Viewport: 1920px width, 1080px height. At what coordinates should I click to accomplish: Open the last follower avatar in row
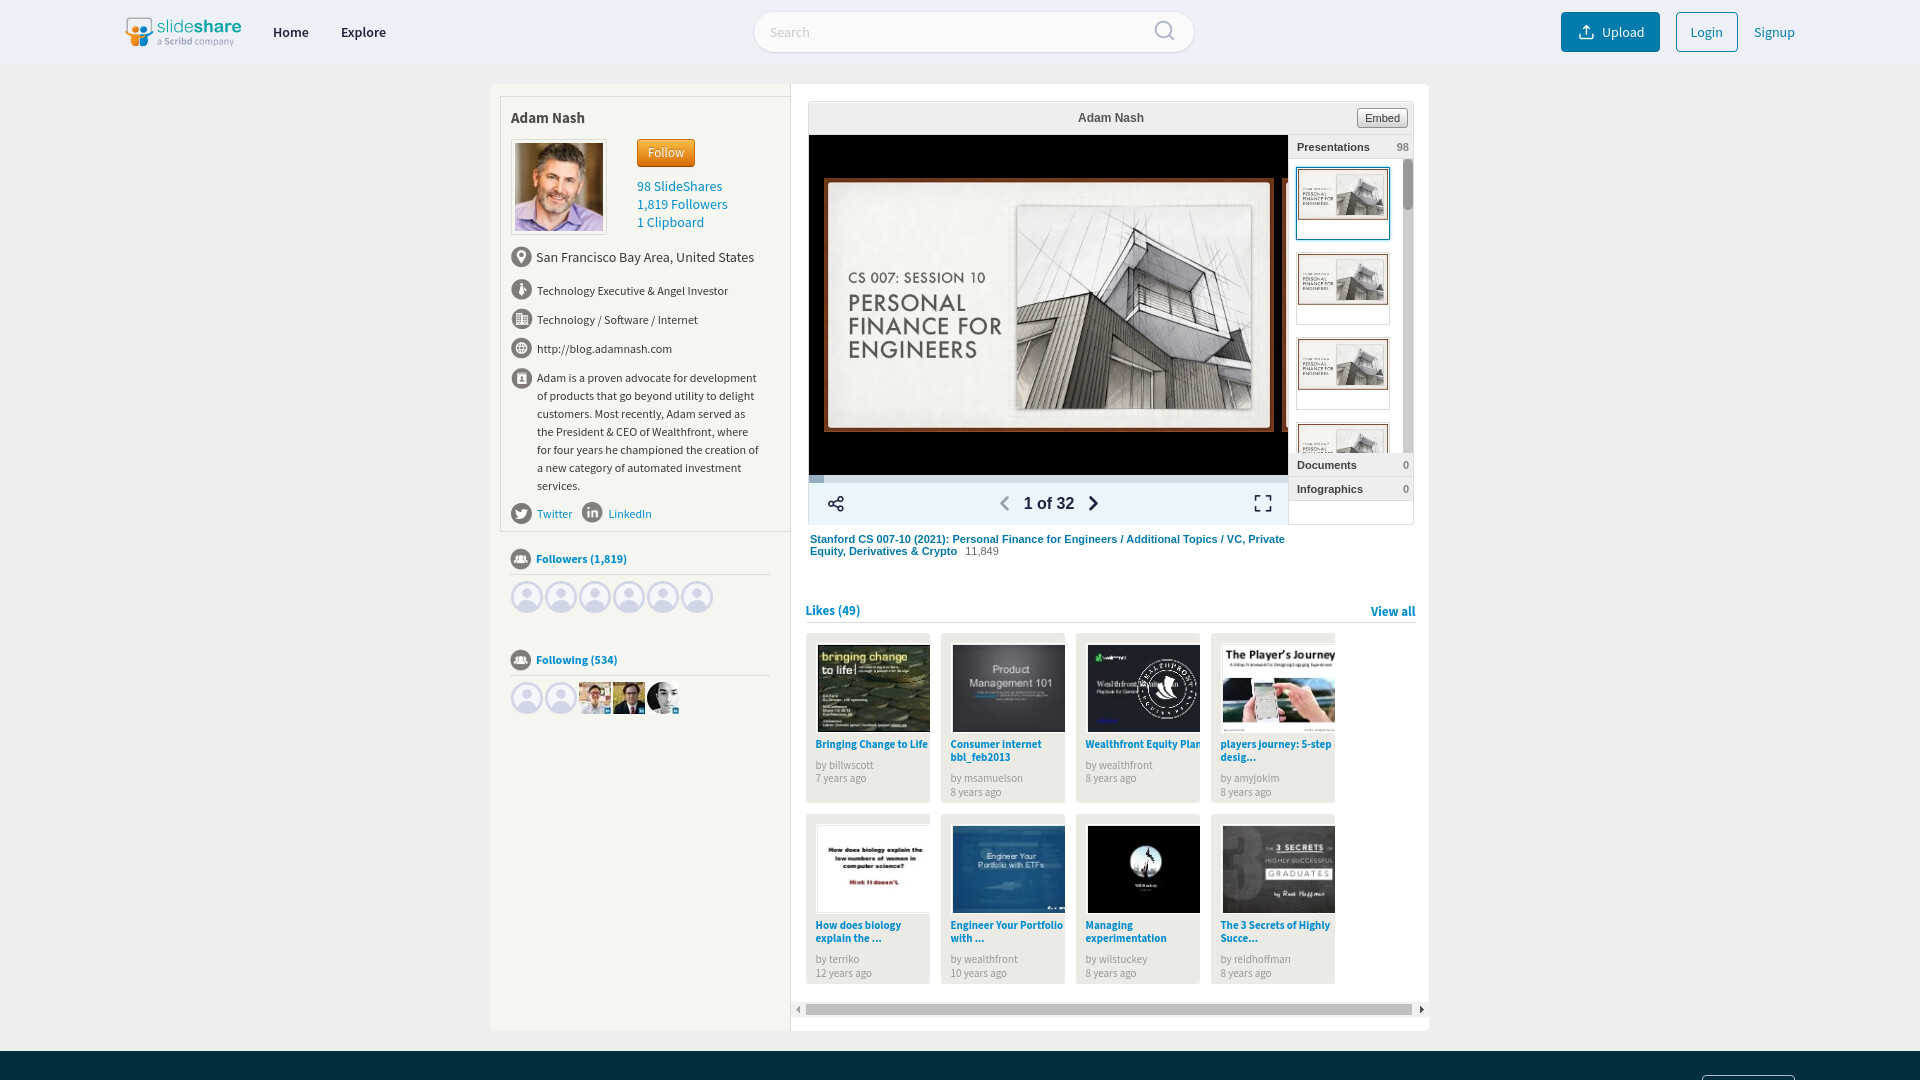[697, 597]
